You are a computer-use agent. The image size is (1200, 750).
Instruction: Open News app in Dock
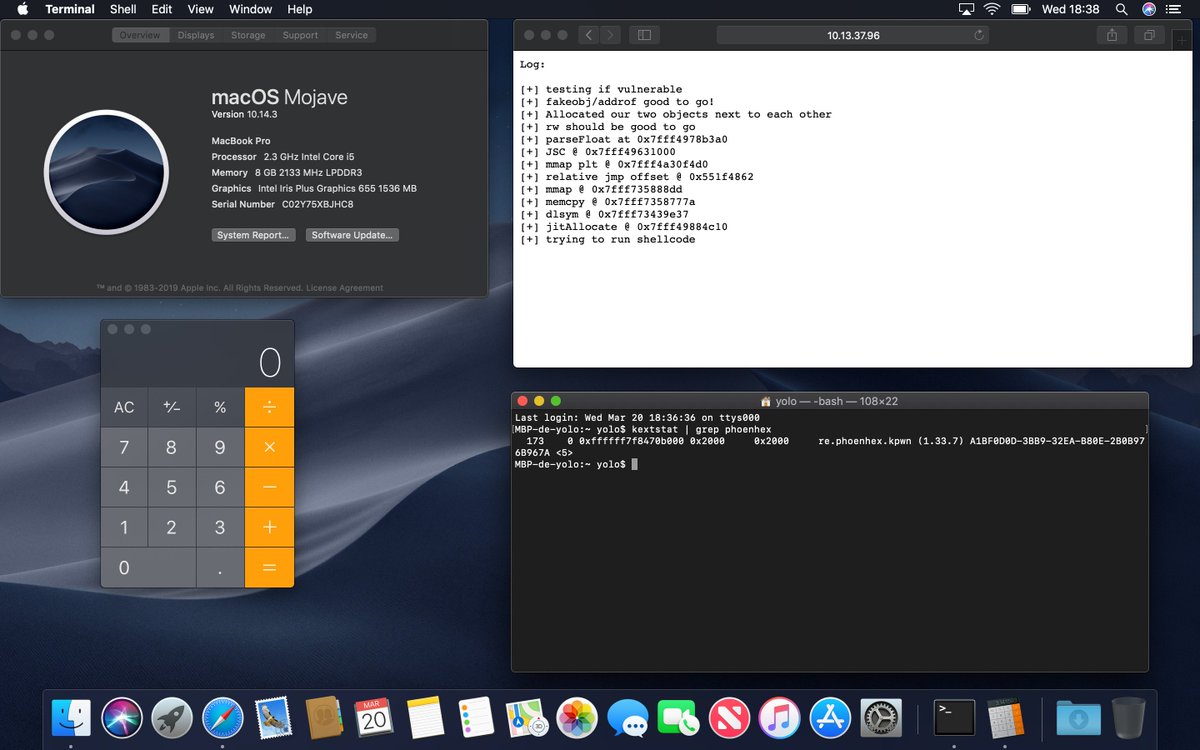pos(729,717)
